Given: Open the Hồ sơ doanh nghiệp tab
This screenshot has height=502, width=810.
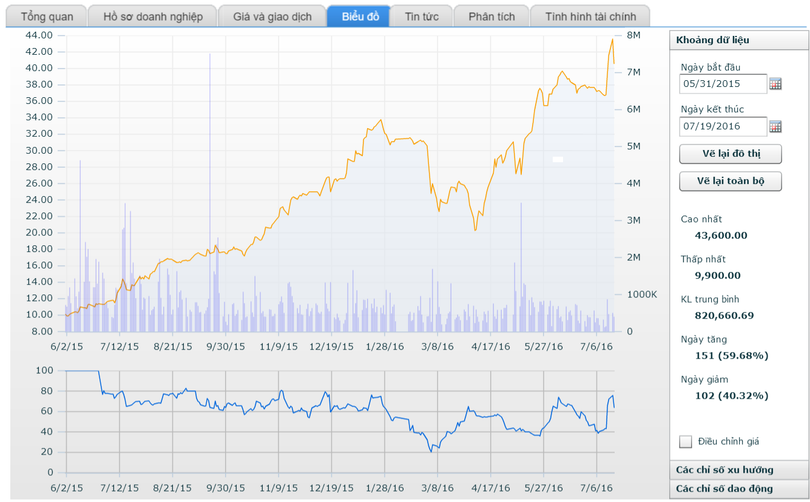Looking at the screenshot, I should (152, 17).
